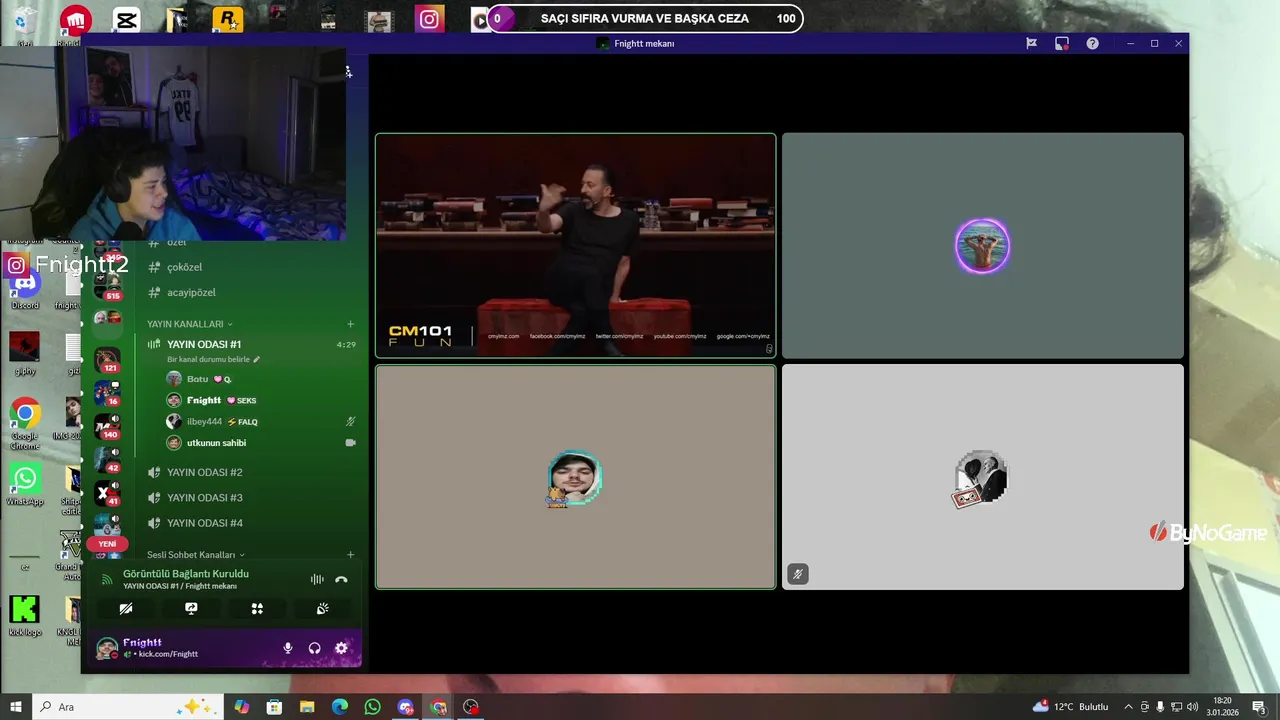Open connection signal info icon
Viewport: 1280px width, 720px height.
pos(107,579)
